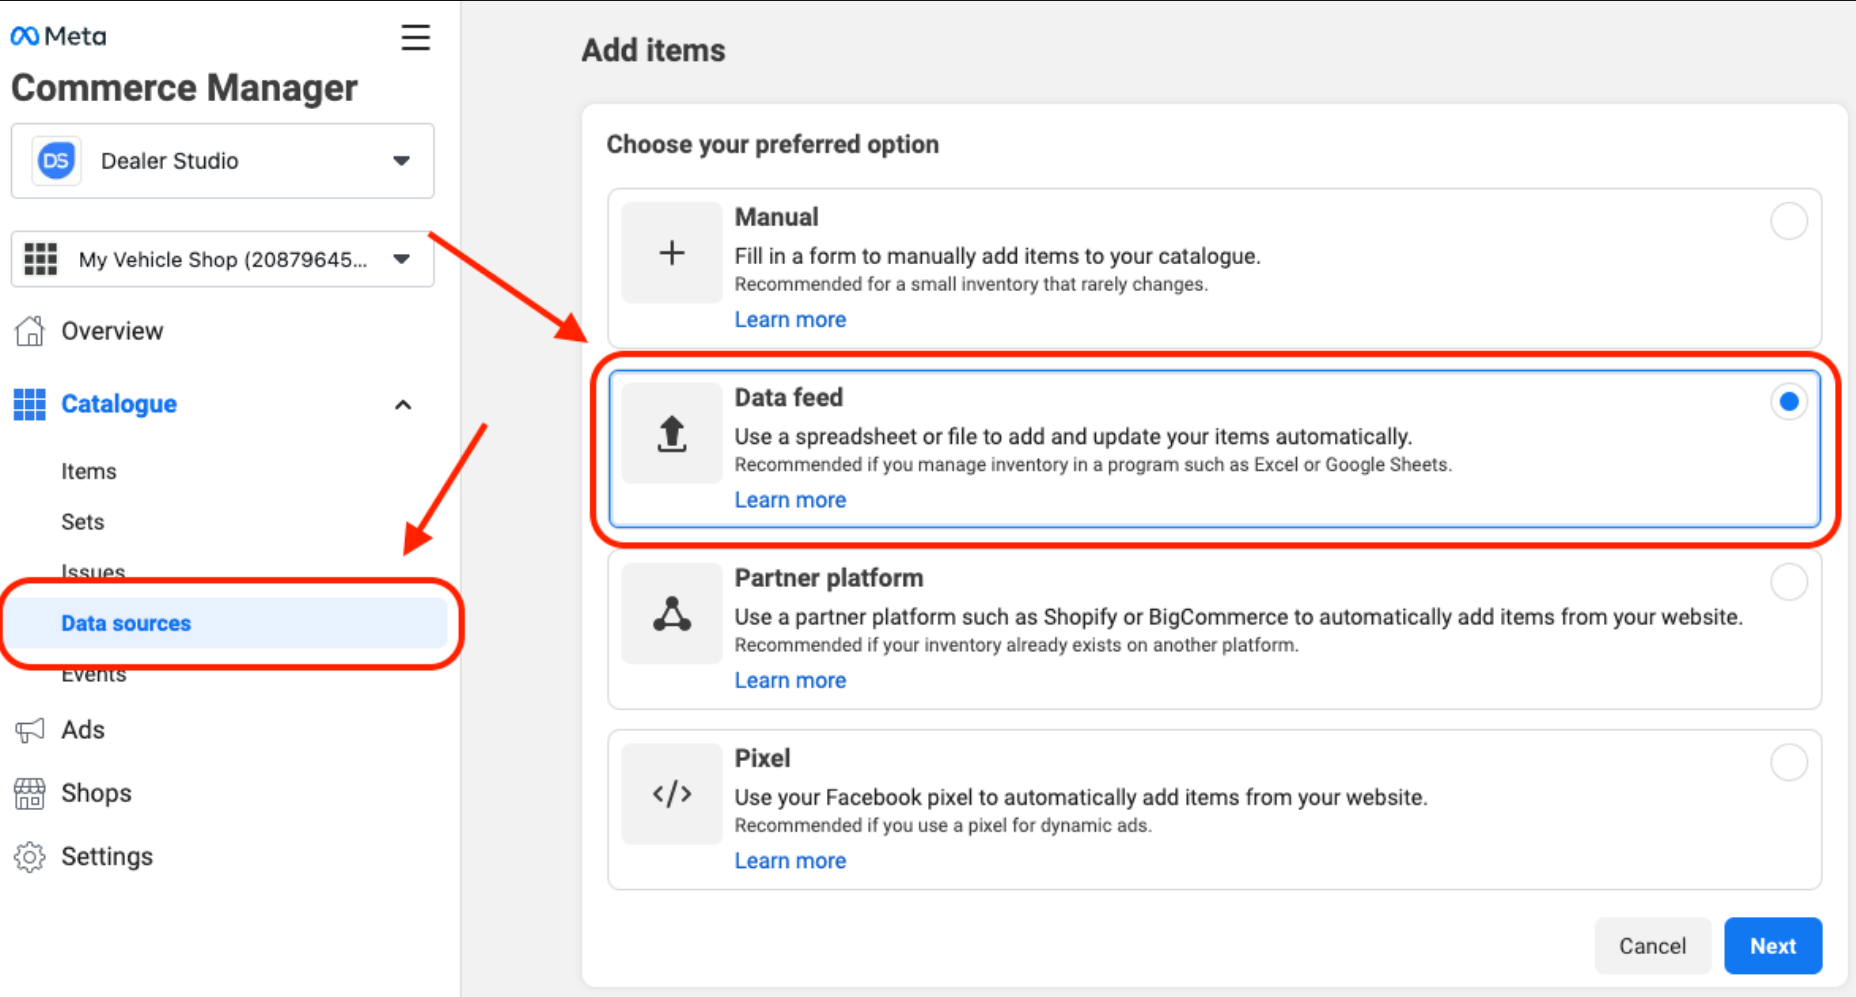Go to Overview in the sidebar
The image size is (1856, 997).
point(112,331)
